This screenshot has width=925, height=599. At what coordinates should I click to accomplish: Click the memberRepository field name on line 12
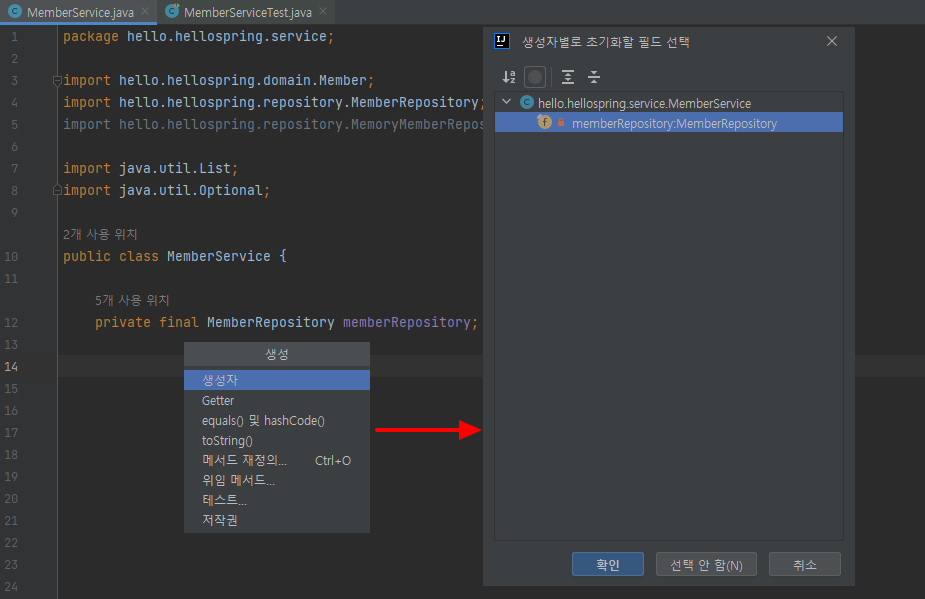[x=406, y=322]
